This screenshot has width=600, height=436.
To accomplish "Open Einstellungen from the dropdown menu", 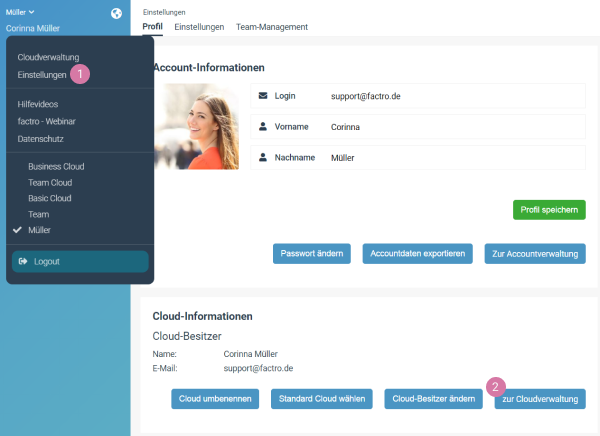I will tap(42, 75).
